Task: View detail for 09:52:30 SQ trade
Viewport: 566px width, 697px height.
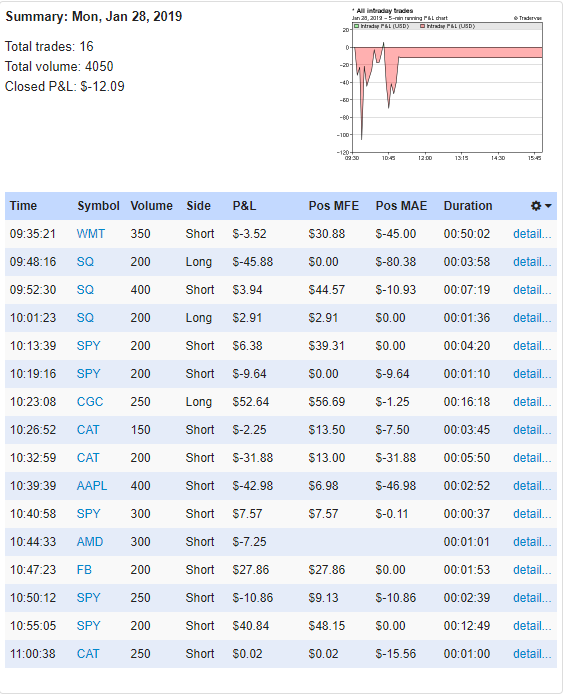Action: (532, 290)
